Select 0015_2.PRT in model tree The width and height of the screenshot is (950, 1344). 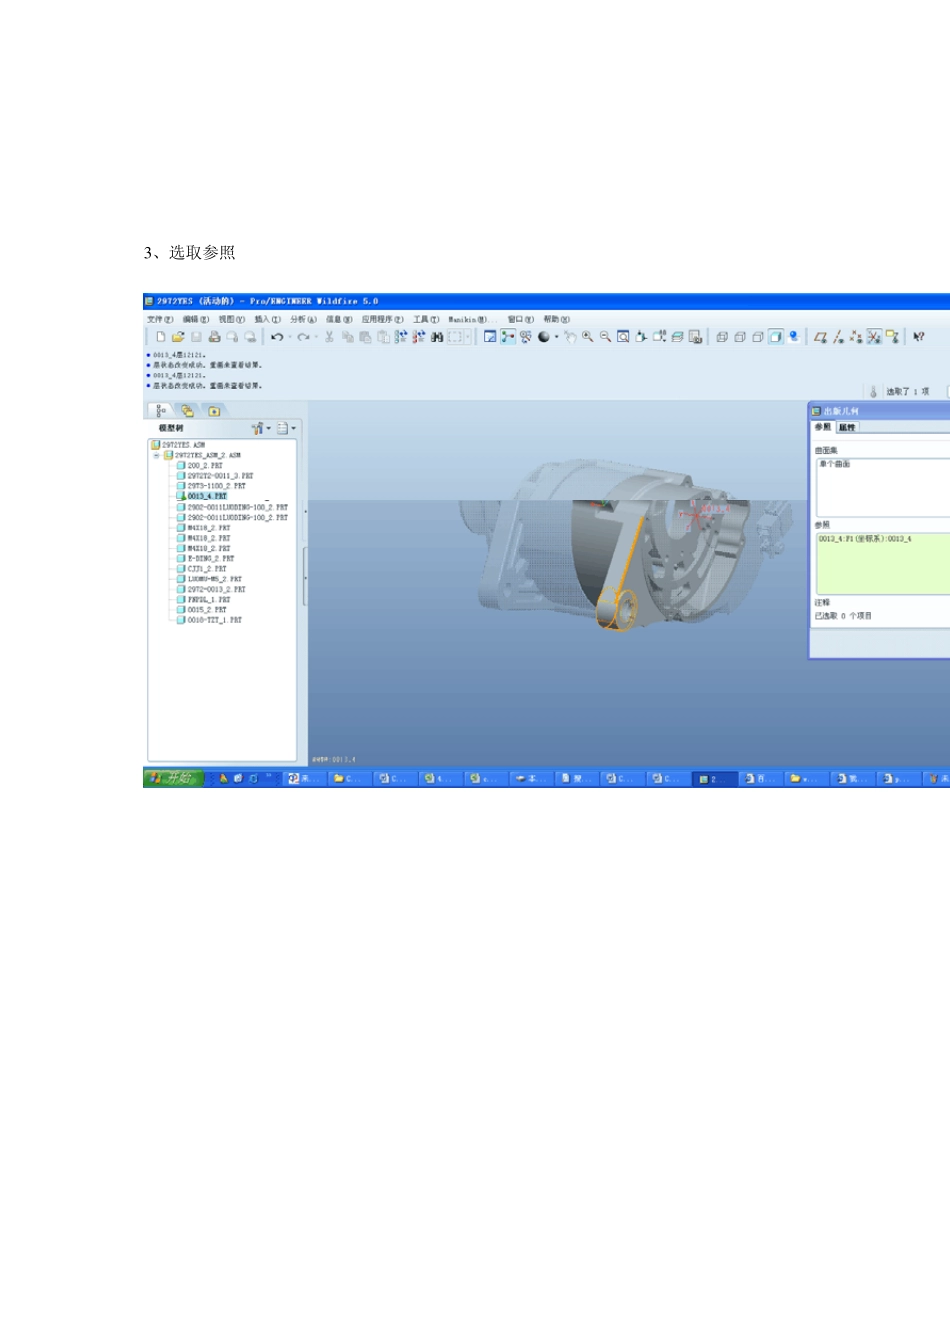pos(206,609)
